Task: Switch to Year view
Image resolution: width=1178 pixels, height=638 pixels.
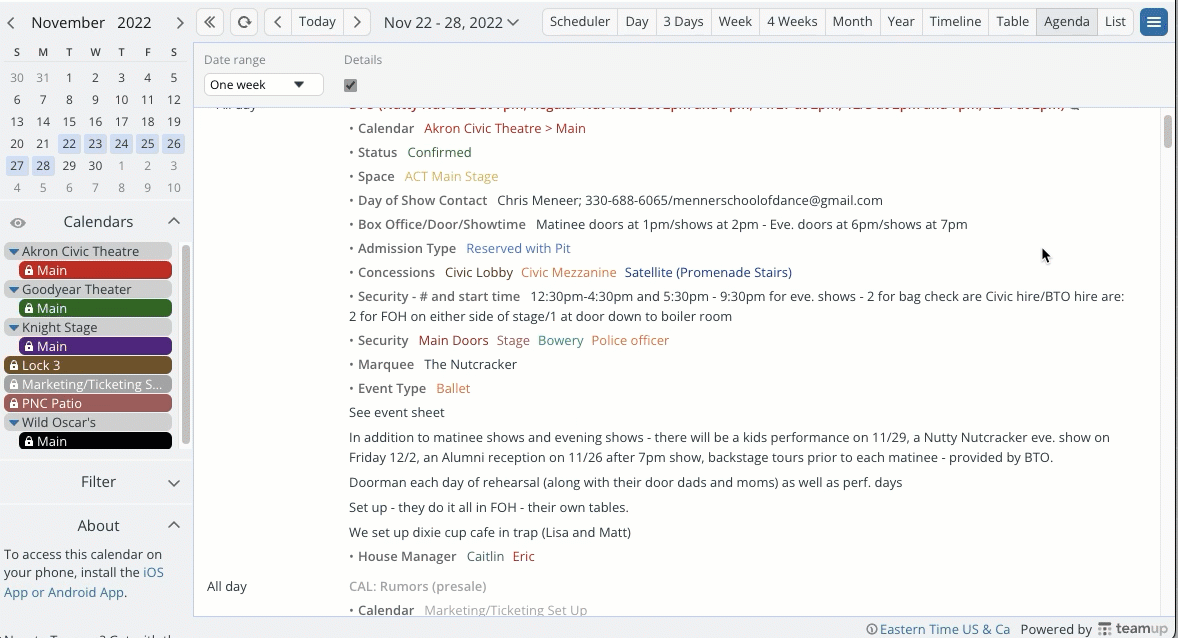Action: click(901, 22)
